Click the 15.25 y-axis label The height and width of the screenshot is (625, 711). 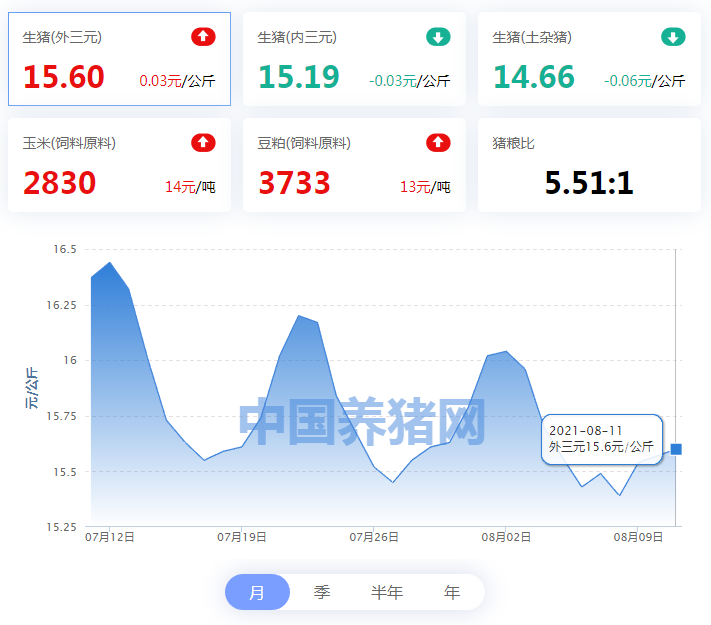62,527
